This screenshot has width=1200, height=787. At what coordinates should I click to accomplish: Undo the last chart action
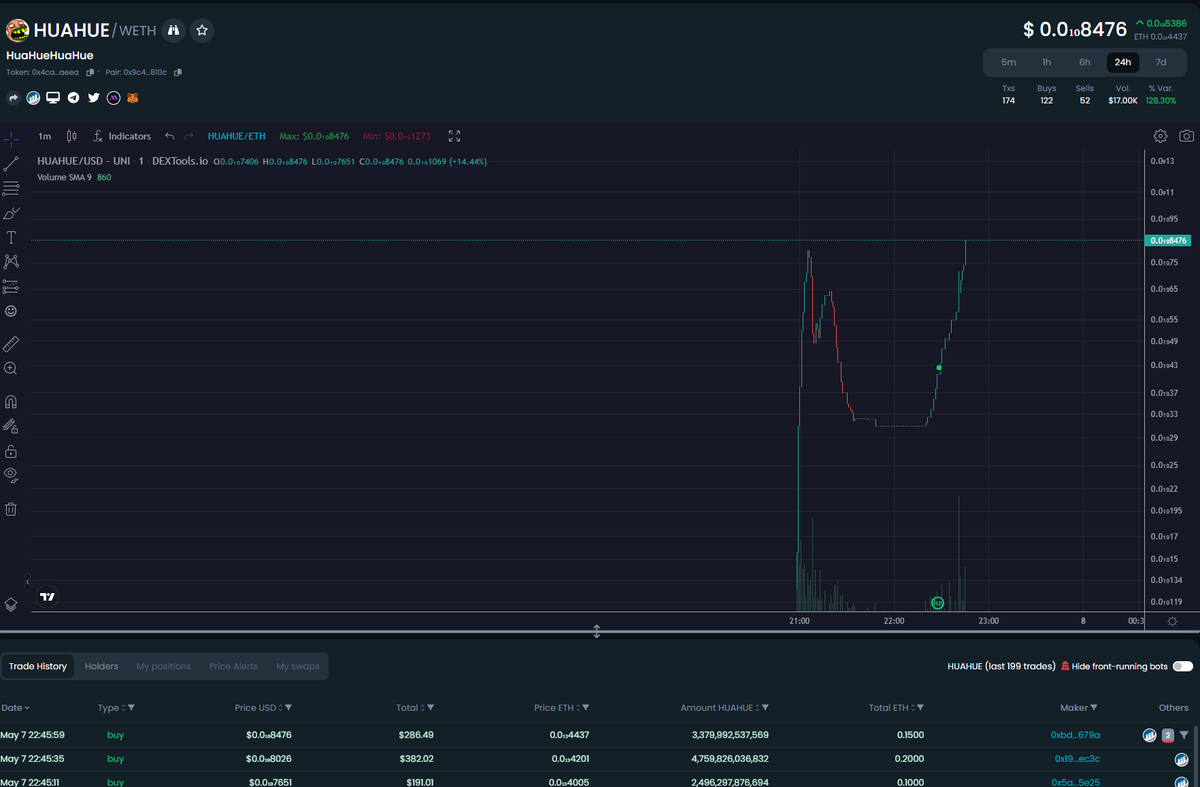coord(169,136)
